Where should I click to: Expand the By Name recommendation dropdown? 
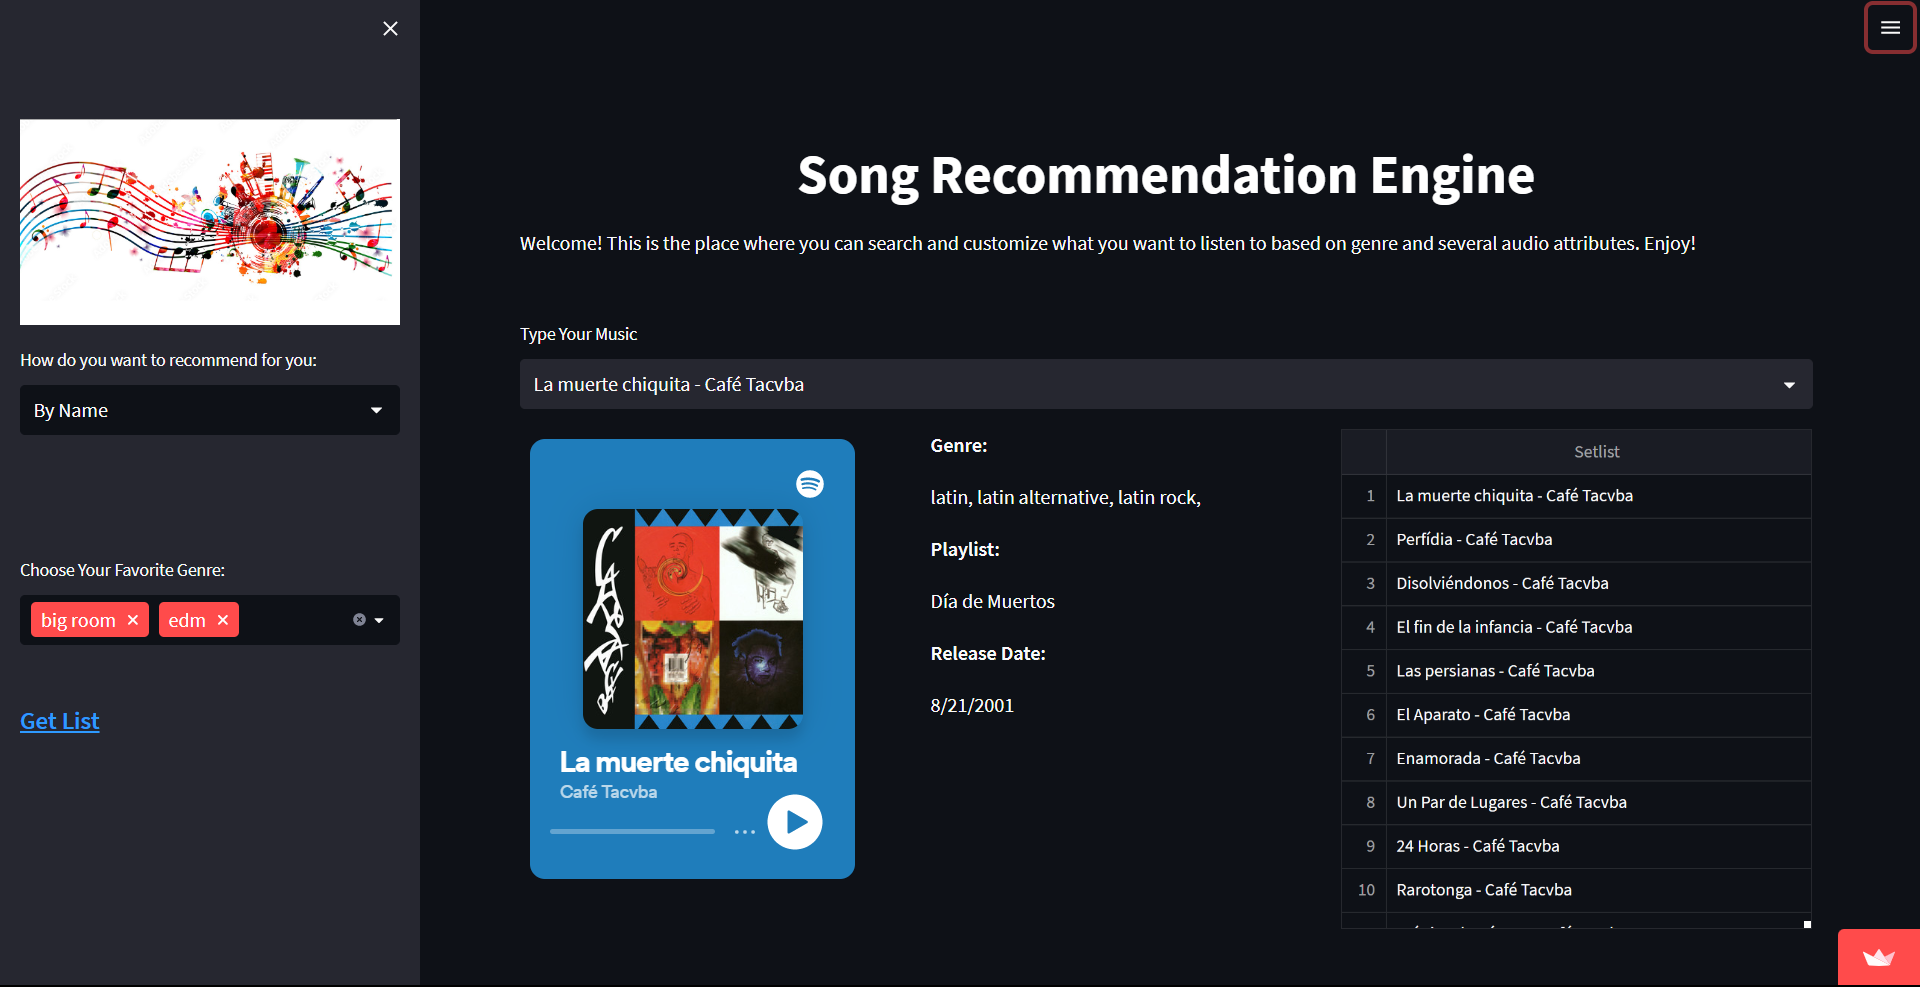coord(210,410)
